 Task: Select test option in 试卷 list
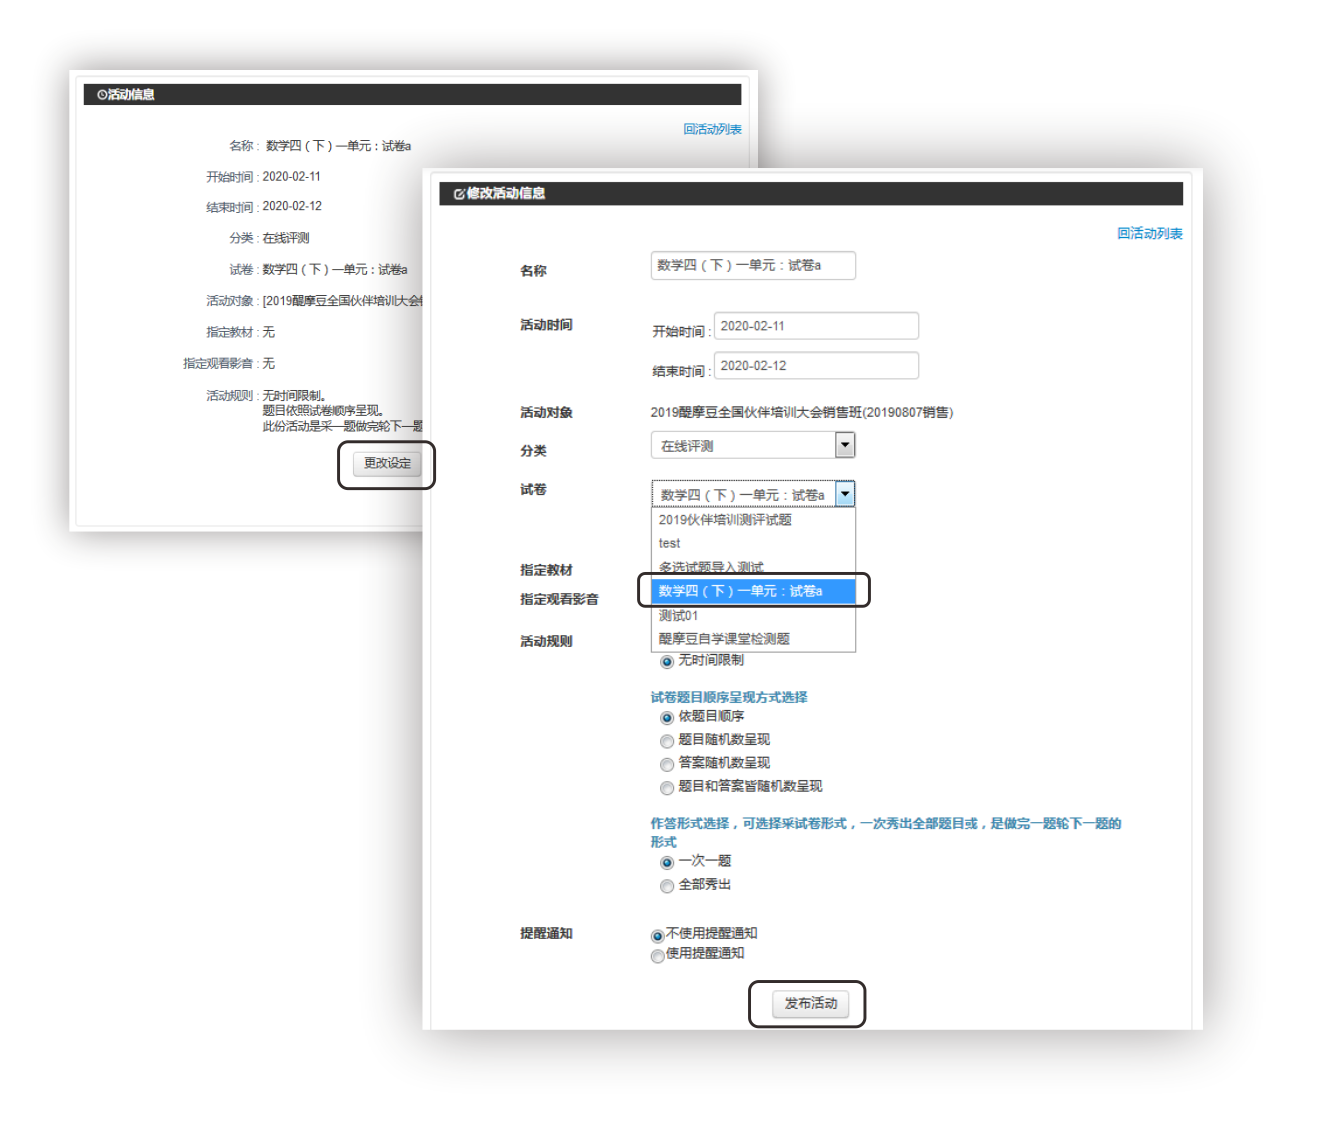click(670, 544)
